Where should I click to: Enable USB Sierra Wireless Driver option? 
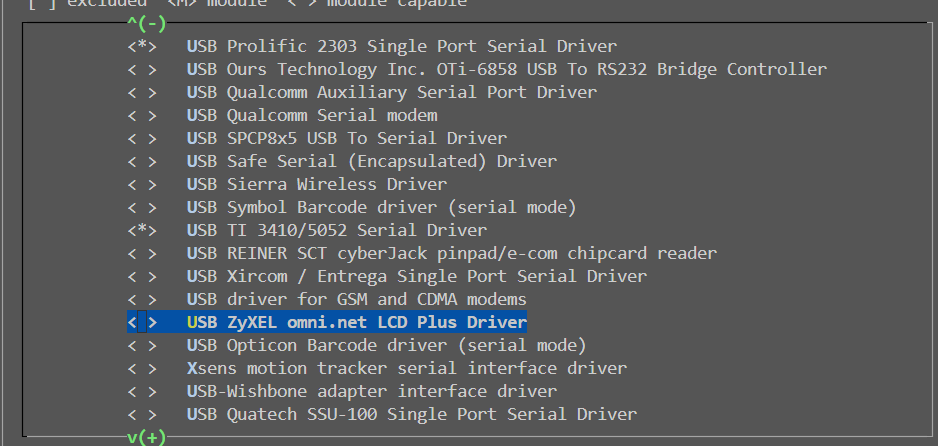[142, 184]
